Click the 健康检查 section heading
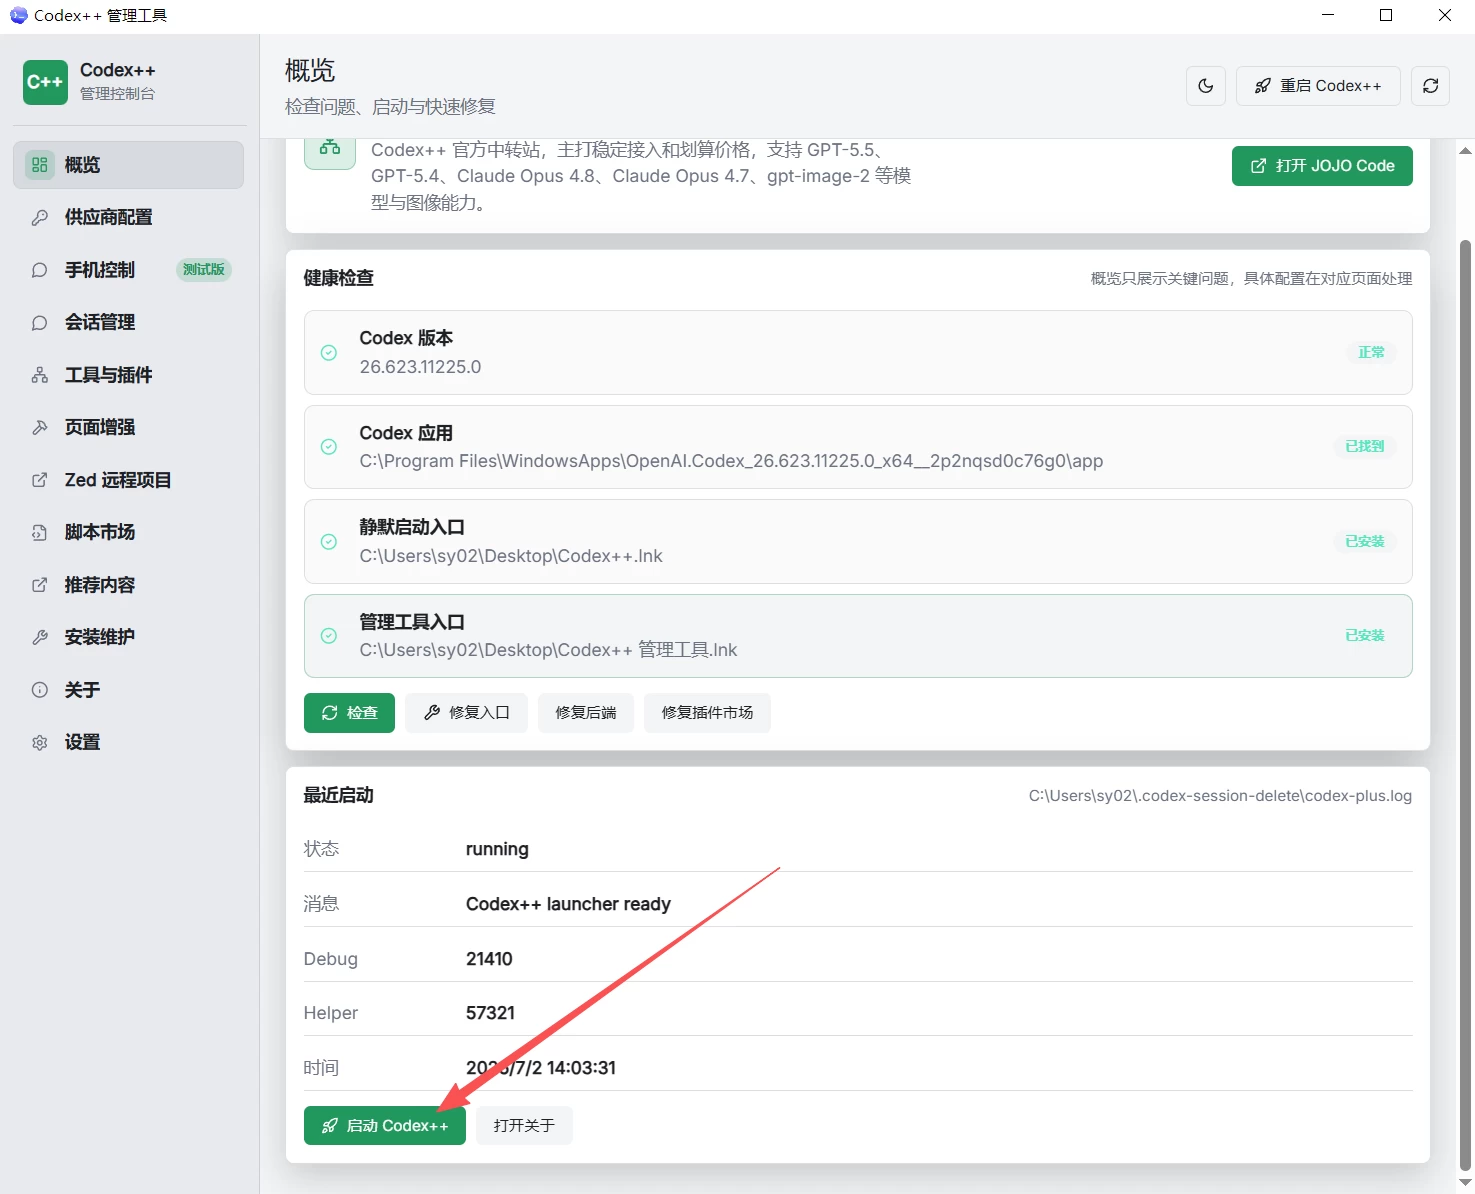The width and height of the screenshot is (1475, 1194). [339, 278]
